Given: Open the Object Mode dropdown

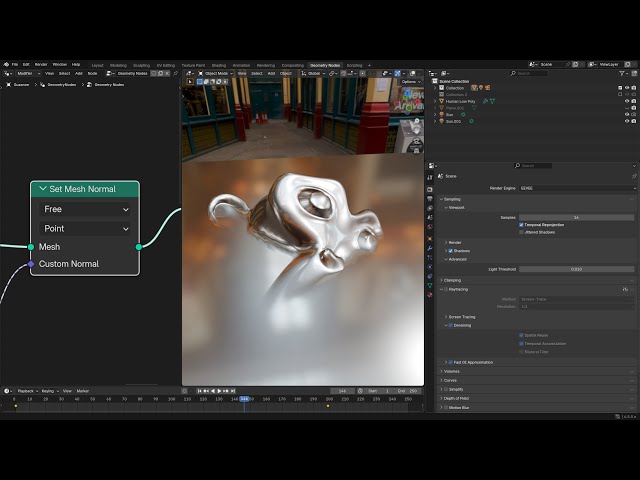Looking at the screenshot, I should [216, 73].
